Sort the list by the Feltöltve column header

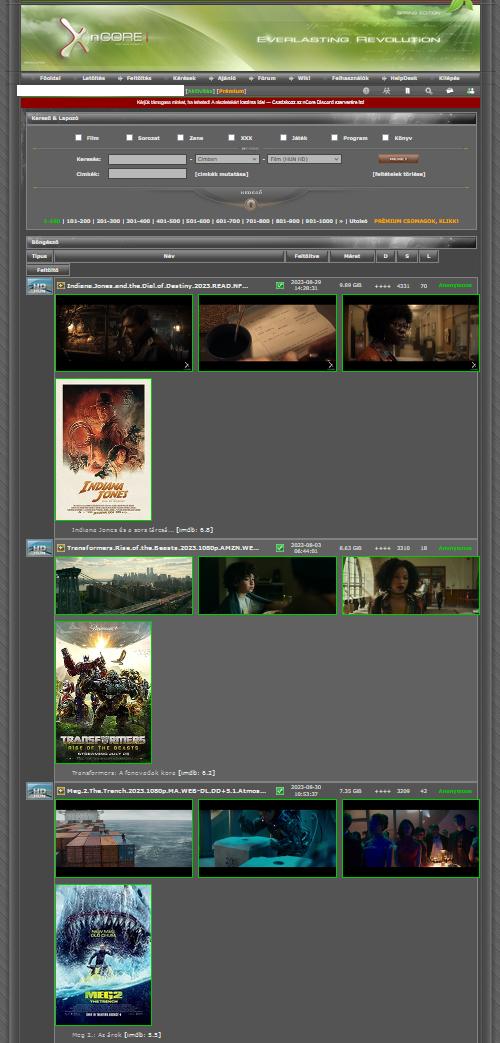click(x=307, y=256)
